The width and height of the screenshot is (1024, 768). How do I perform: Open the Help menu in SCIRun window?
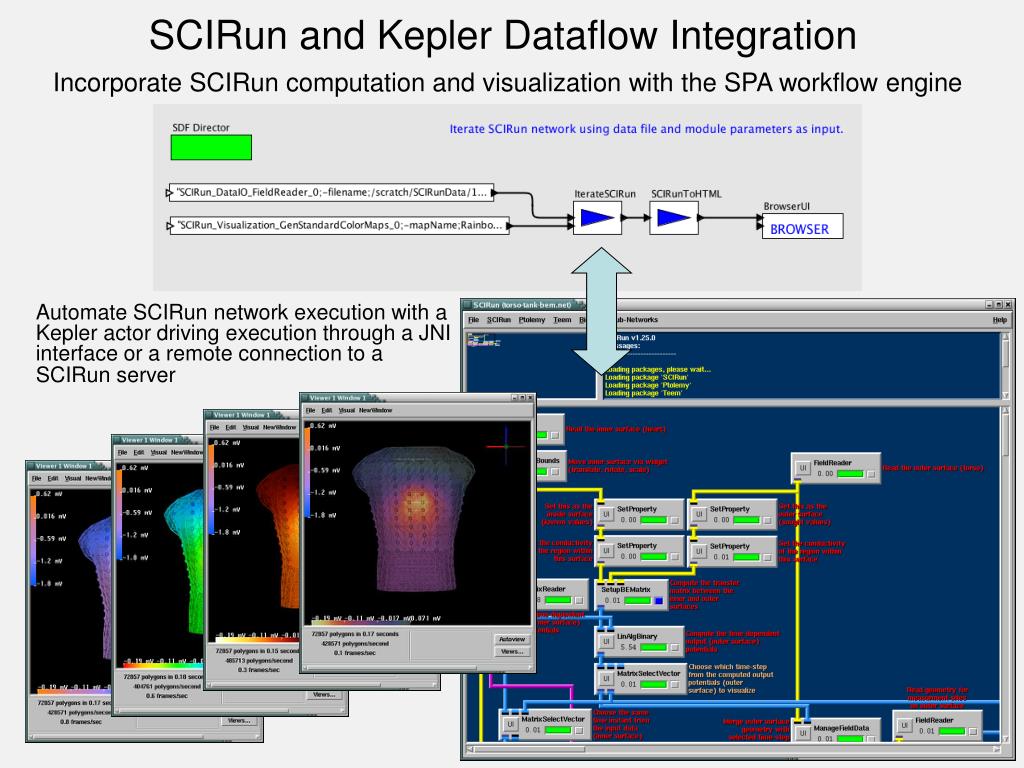999,320
